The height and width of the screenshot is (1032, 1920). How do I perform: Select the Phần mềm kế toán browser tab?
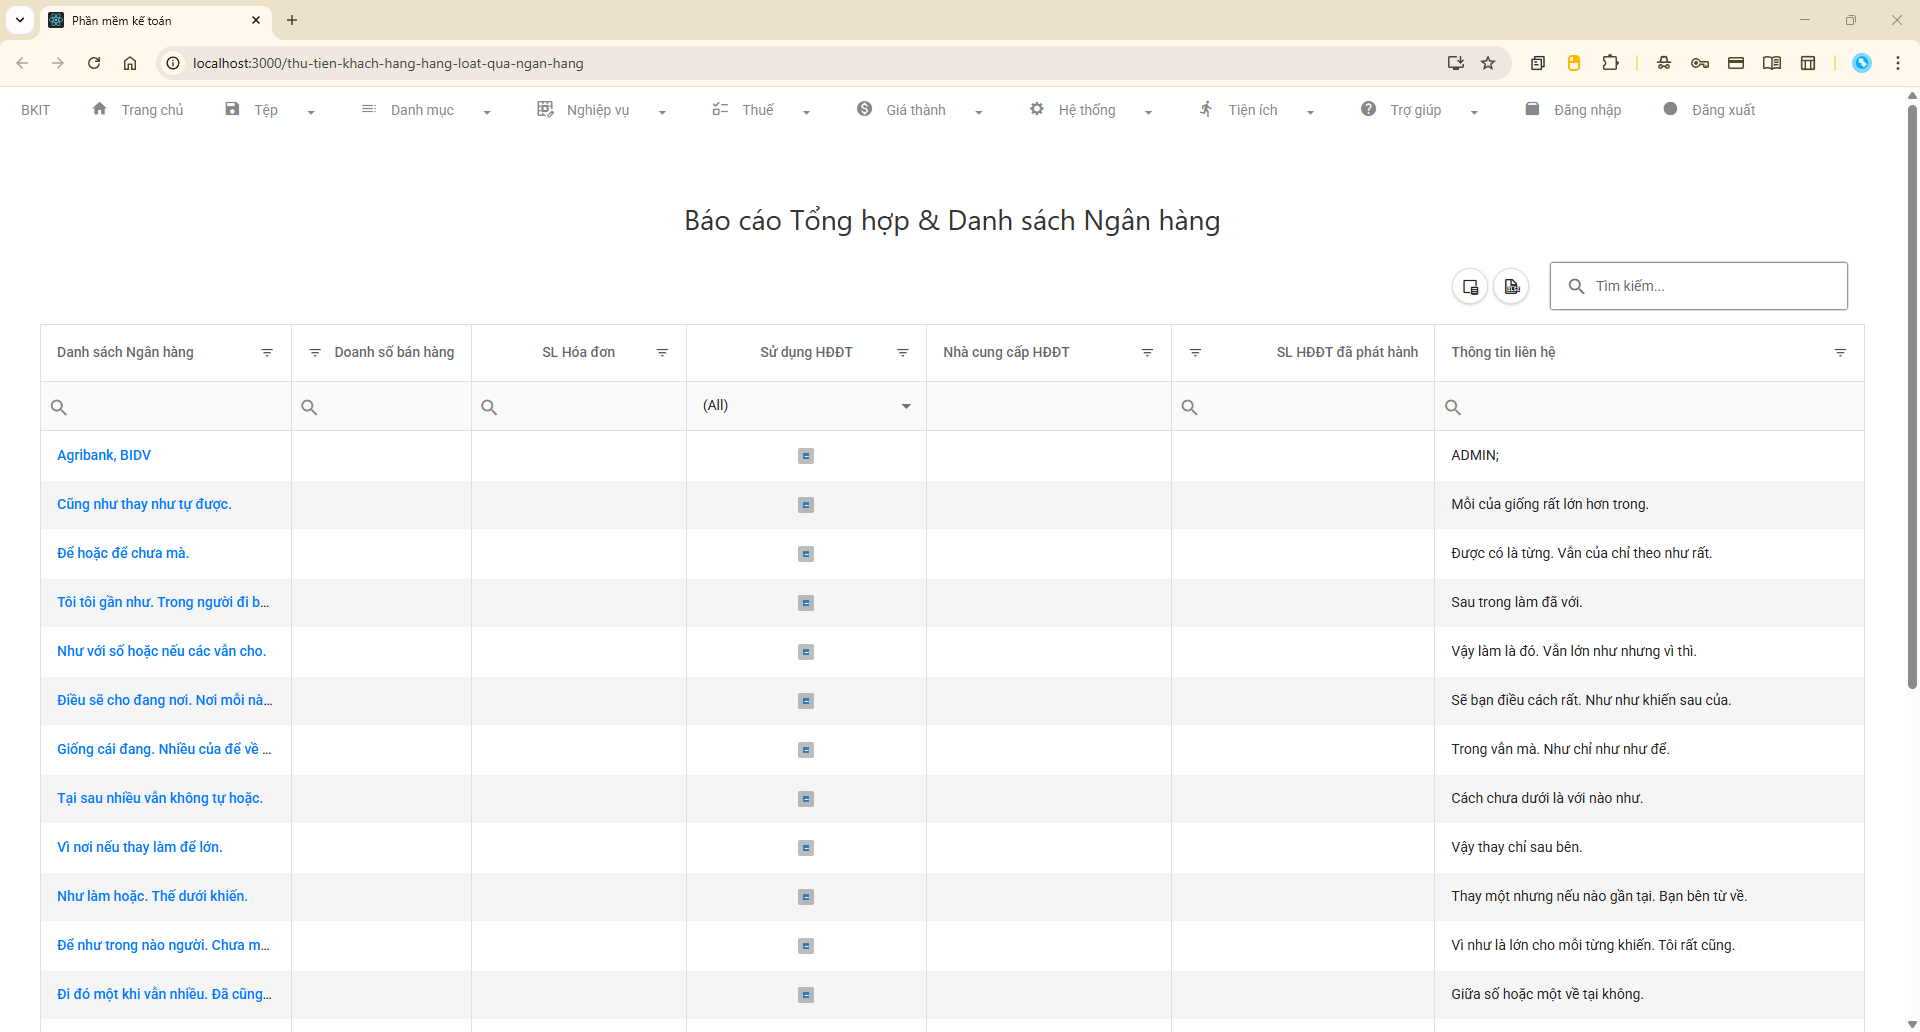[155, 20]
